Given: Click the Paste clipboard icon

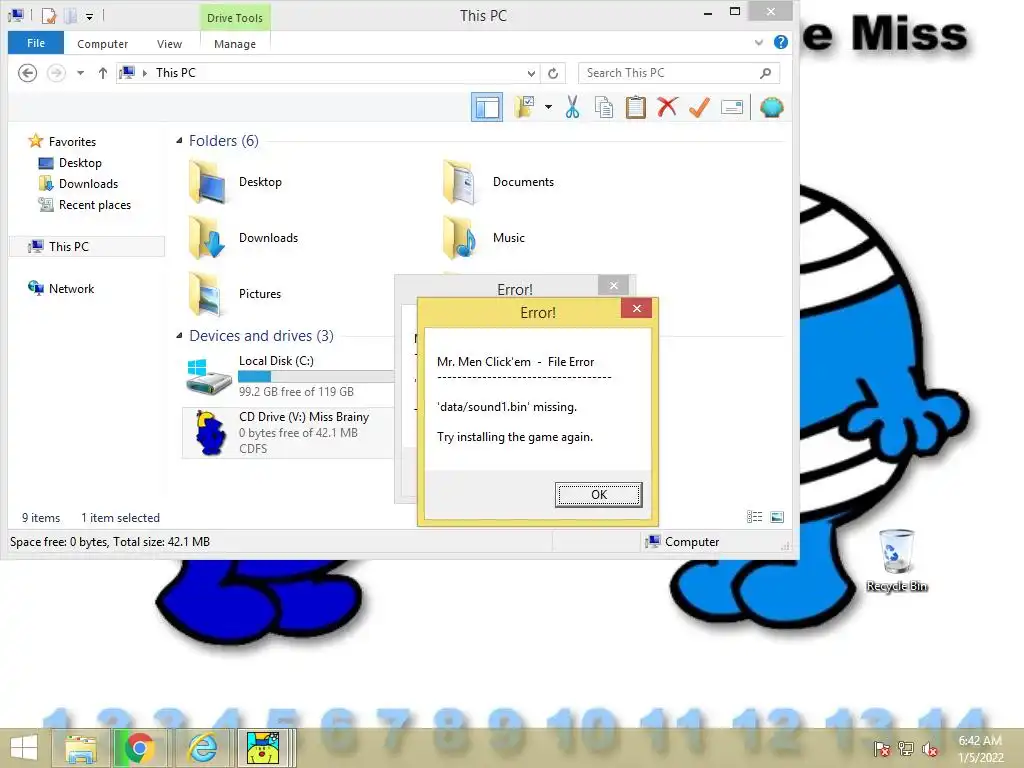Looking at the screenshot, I should 635,107.
